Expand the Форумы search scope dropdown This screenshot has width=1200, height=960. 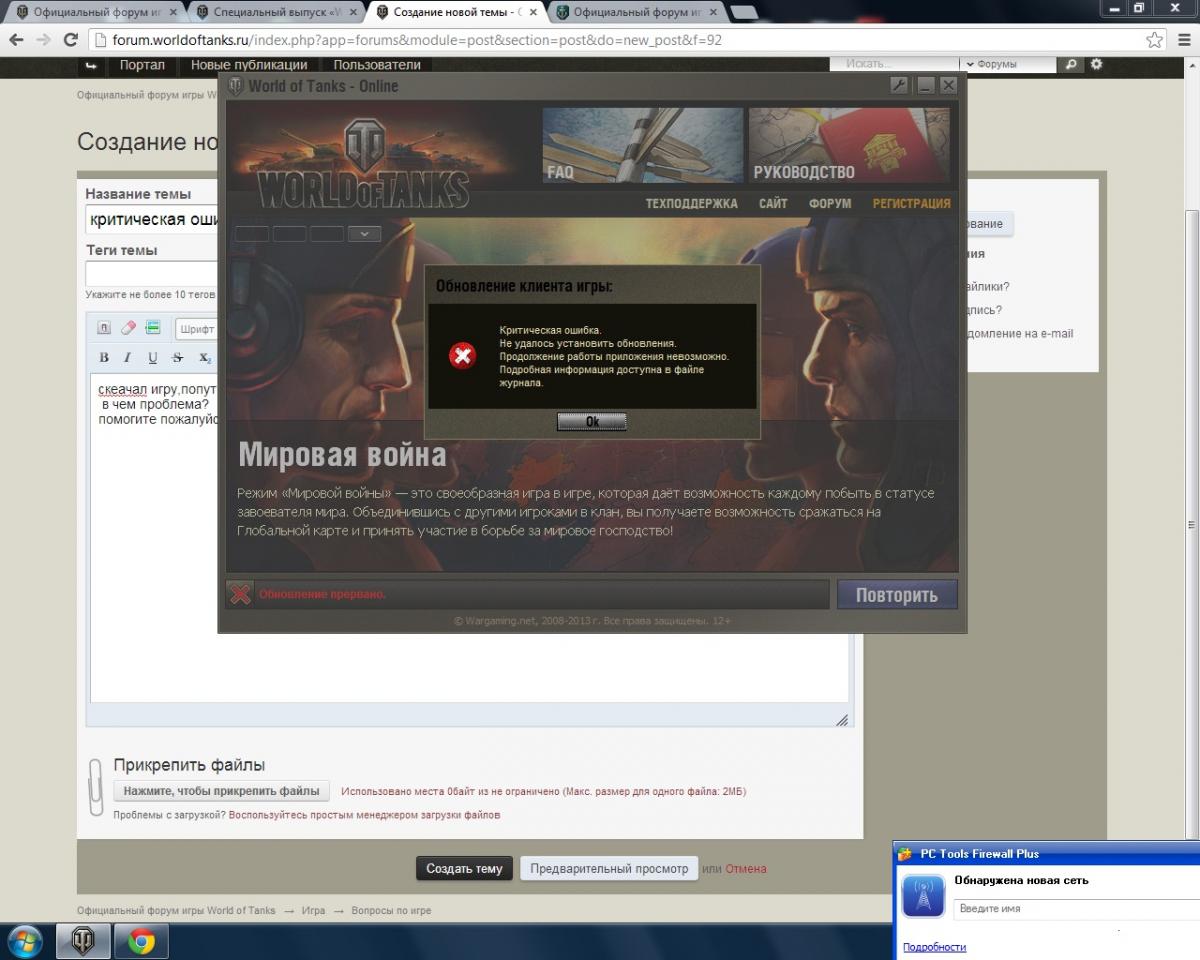[1006, 64]
